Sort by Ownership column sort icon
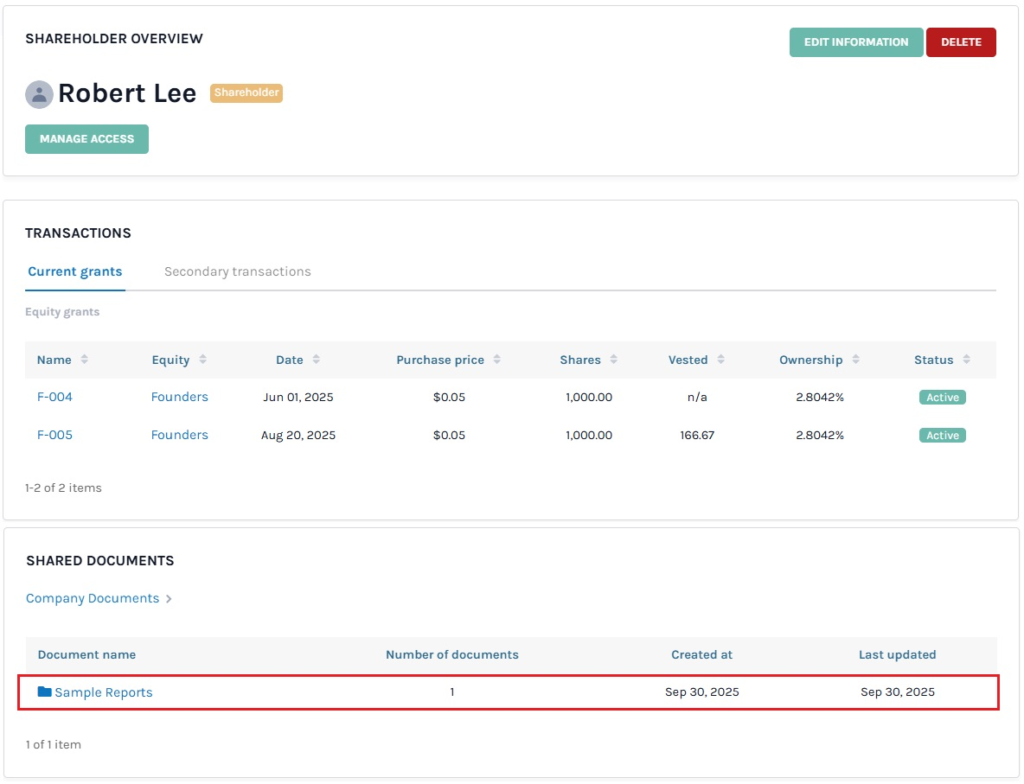This screenshot has height=784, width=1024. click(x=856, y=360)
